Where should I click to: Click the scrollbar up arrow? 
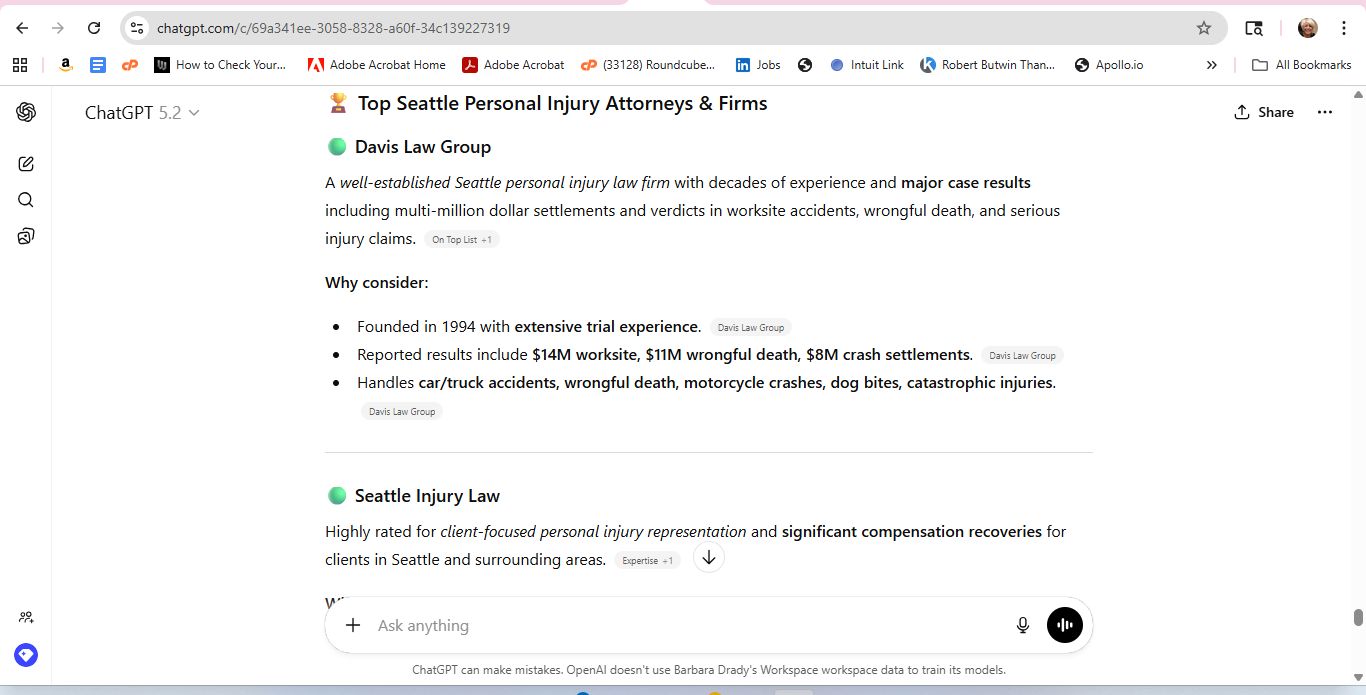[1358, 95]
